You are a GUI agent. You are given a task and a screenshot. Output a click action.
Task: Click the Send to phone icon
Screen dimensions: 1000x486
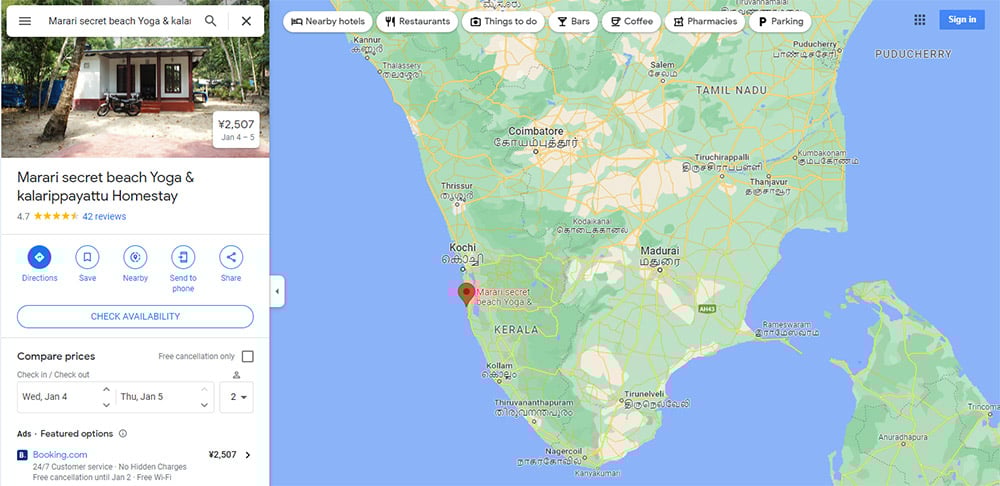pyautogui.click(x=183, y=257)
